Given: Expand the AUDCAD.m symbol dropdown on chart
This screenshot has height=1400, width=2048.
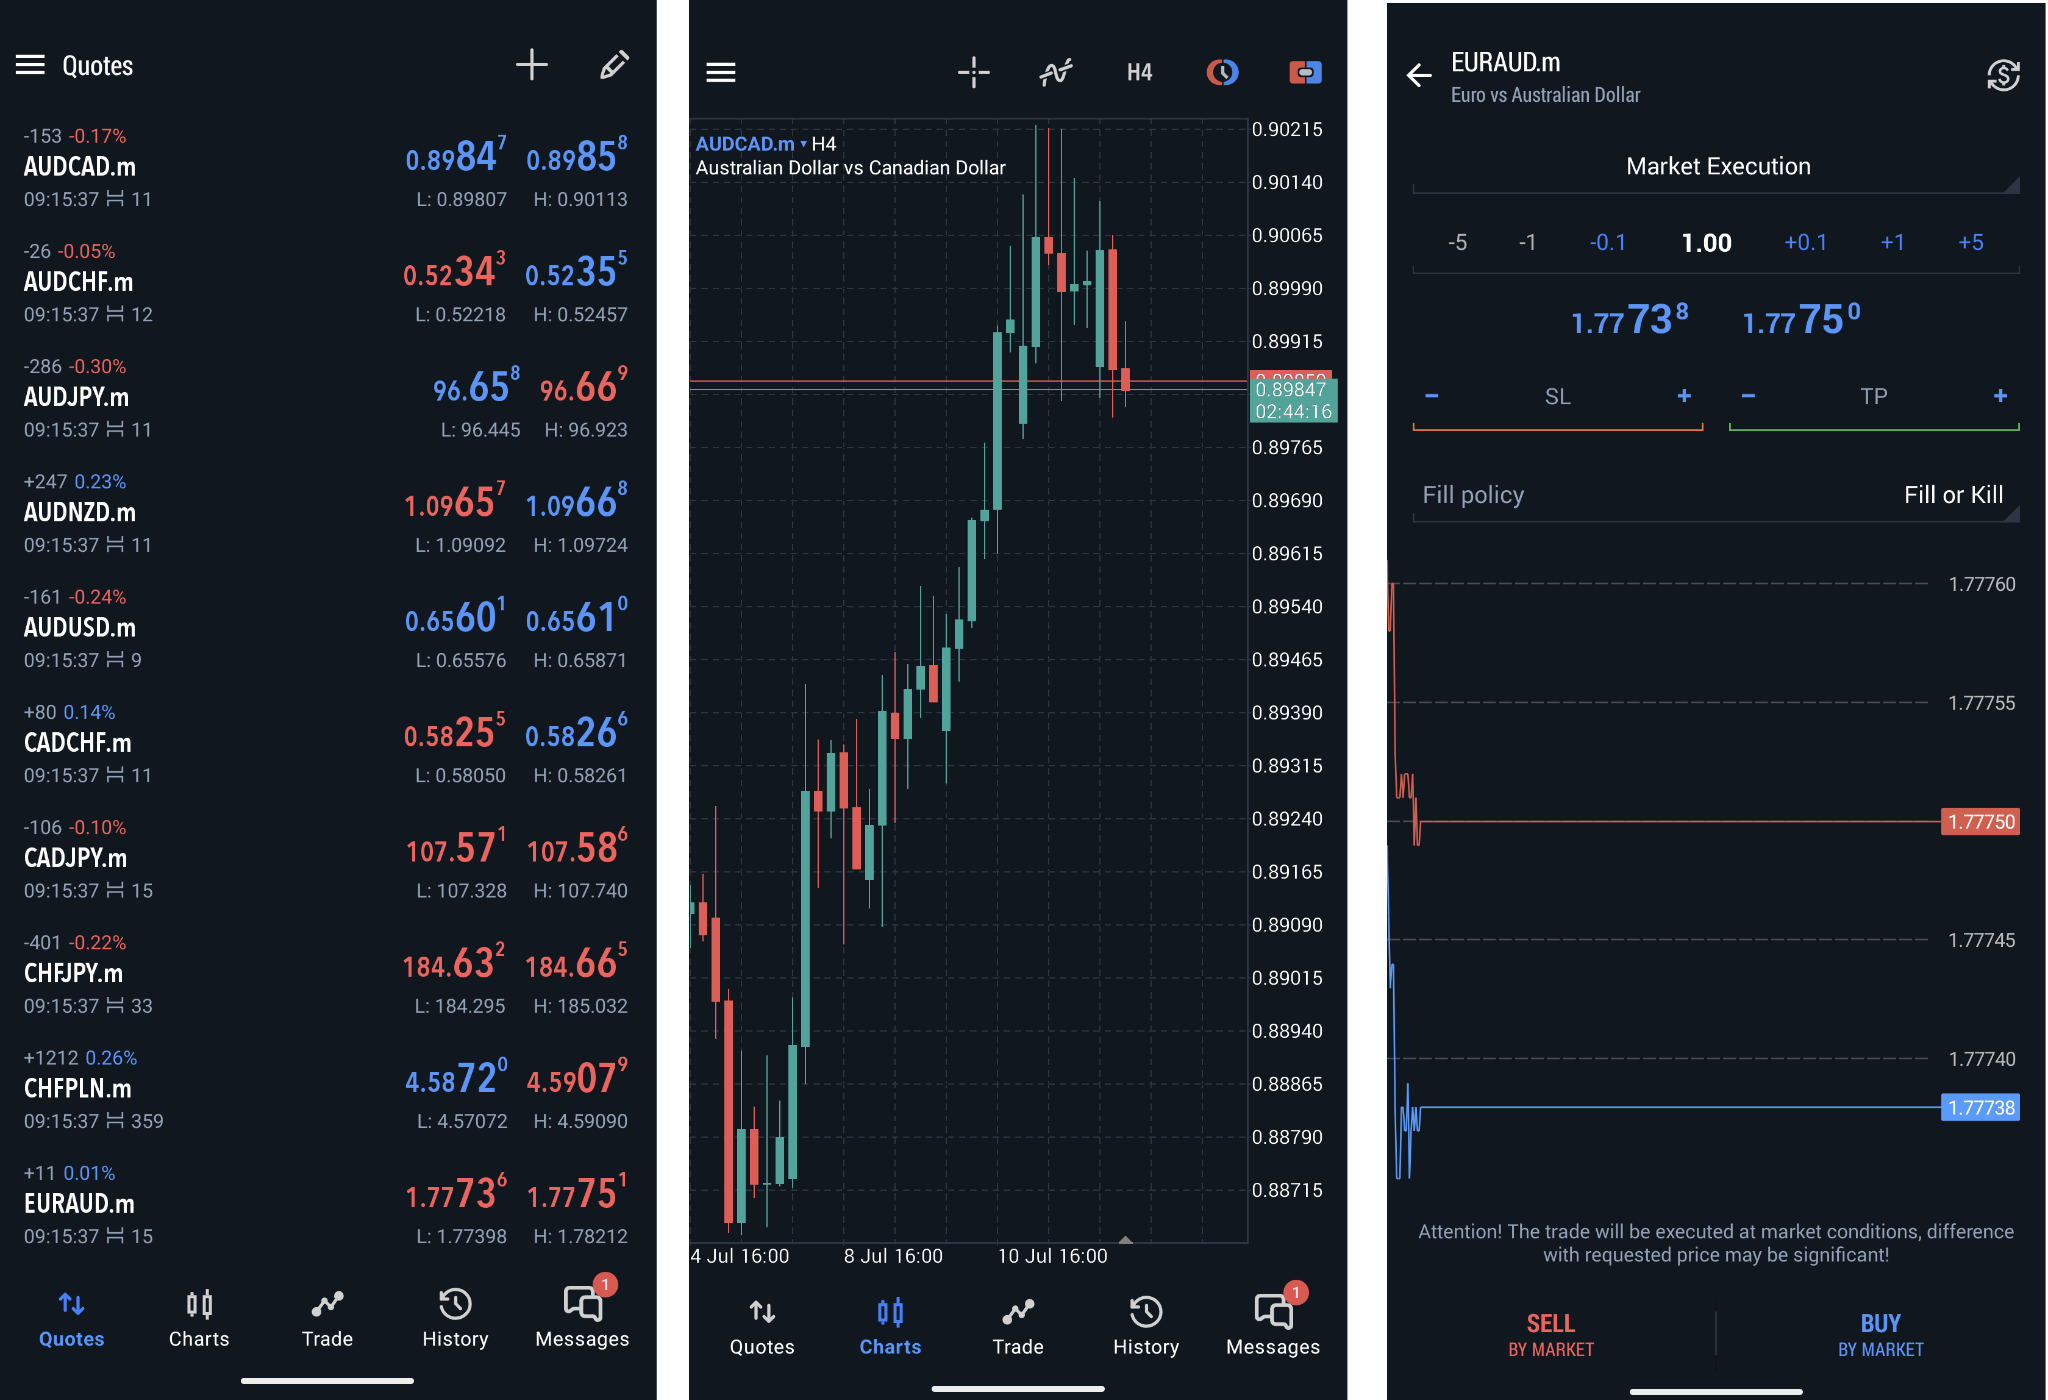Looking at the screenshot, I should [752, 144].
